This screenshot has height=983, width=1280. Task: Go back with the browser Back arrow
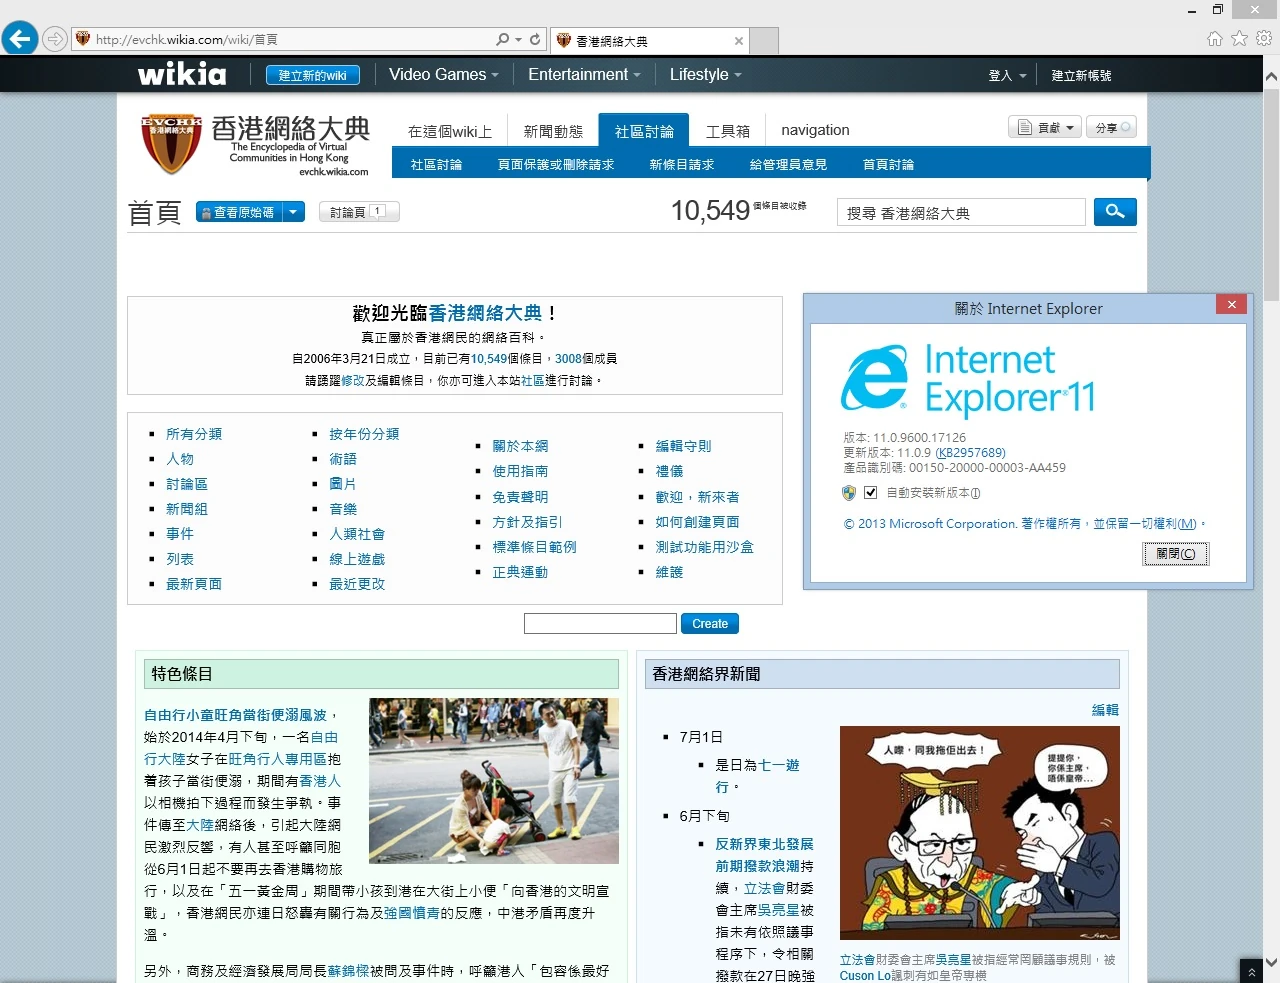[x=20, y=39]
